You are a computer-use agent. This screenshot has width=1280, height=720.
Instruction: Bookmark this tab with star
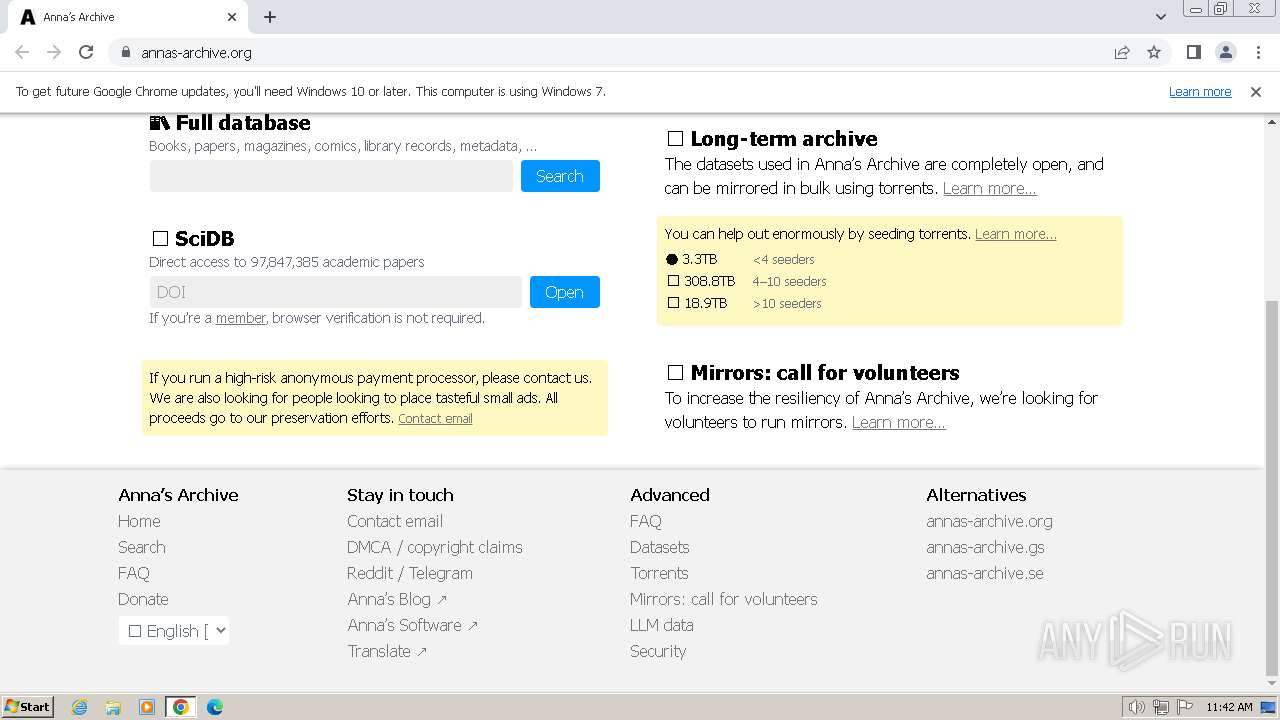pos(1154,52)
